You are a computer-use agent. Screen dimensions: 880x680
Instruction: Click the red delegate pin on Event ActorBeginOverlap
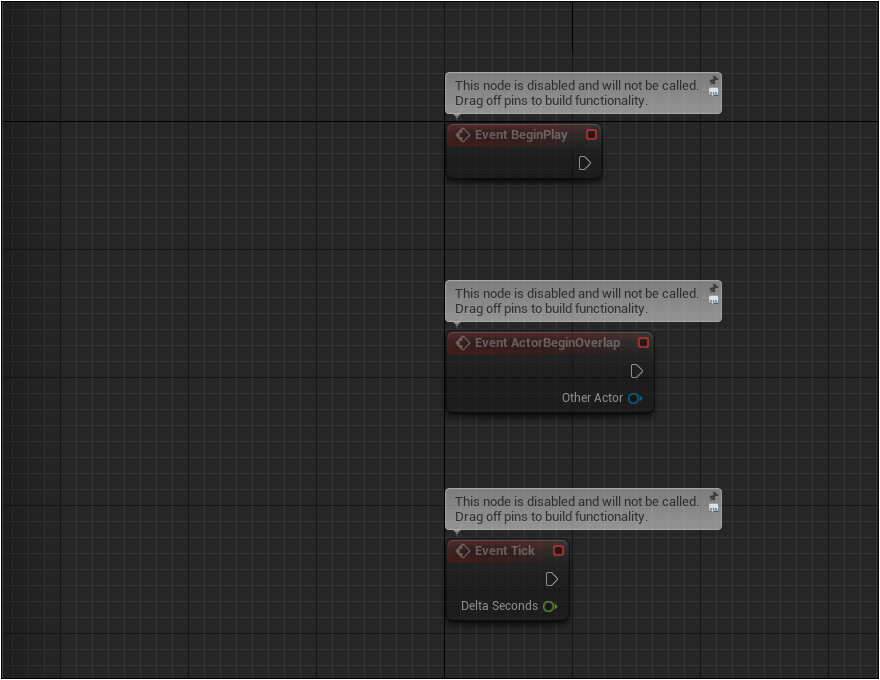643,343
